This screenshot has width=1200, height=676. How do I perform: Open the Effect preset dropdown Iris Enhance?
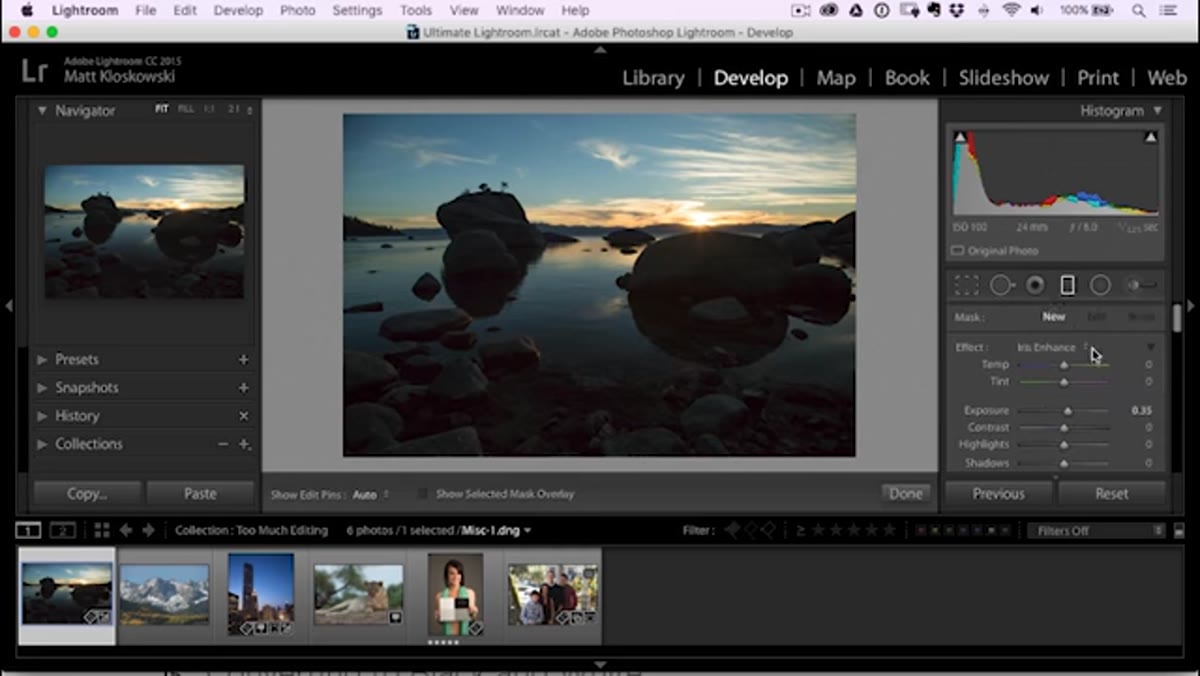1052,347
